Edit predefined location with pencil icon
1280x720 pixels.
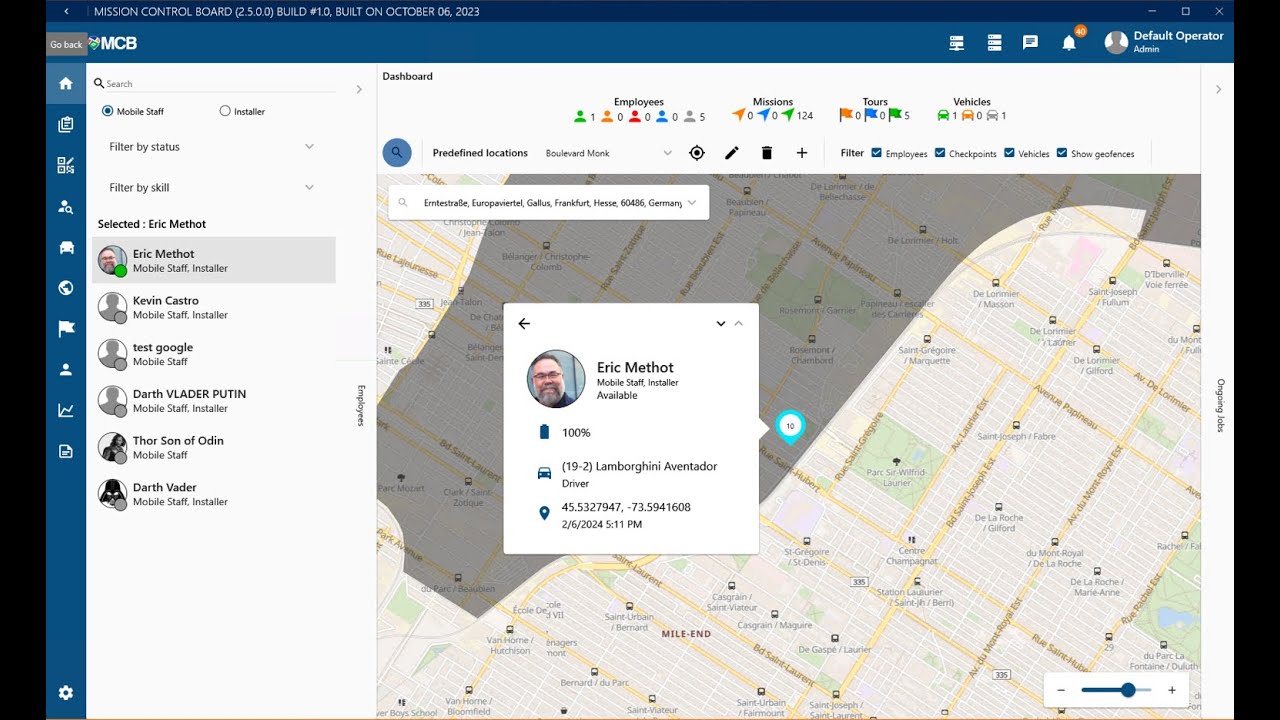(732, 153)
